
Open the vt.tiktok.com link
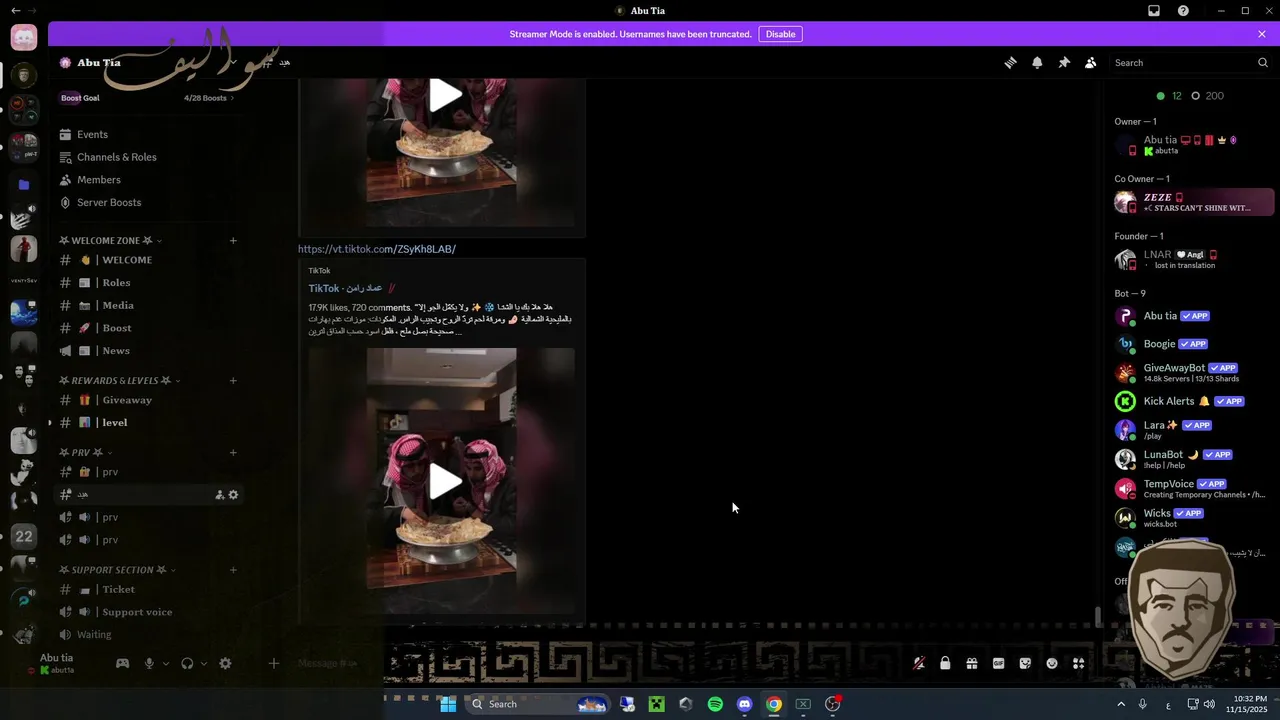pos(376,249)
